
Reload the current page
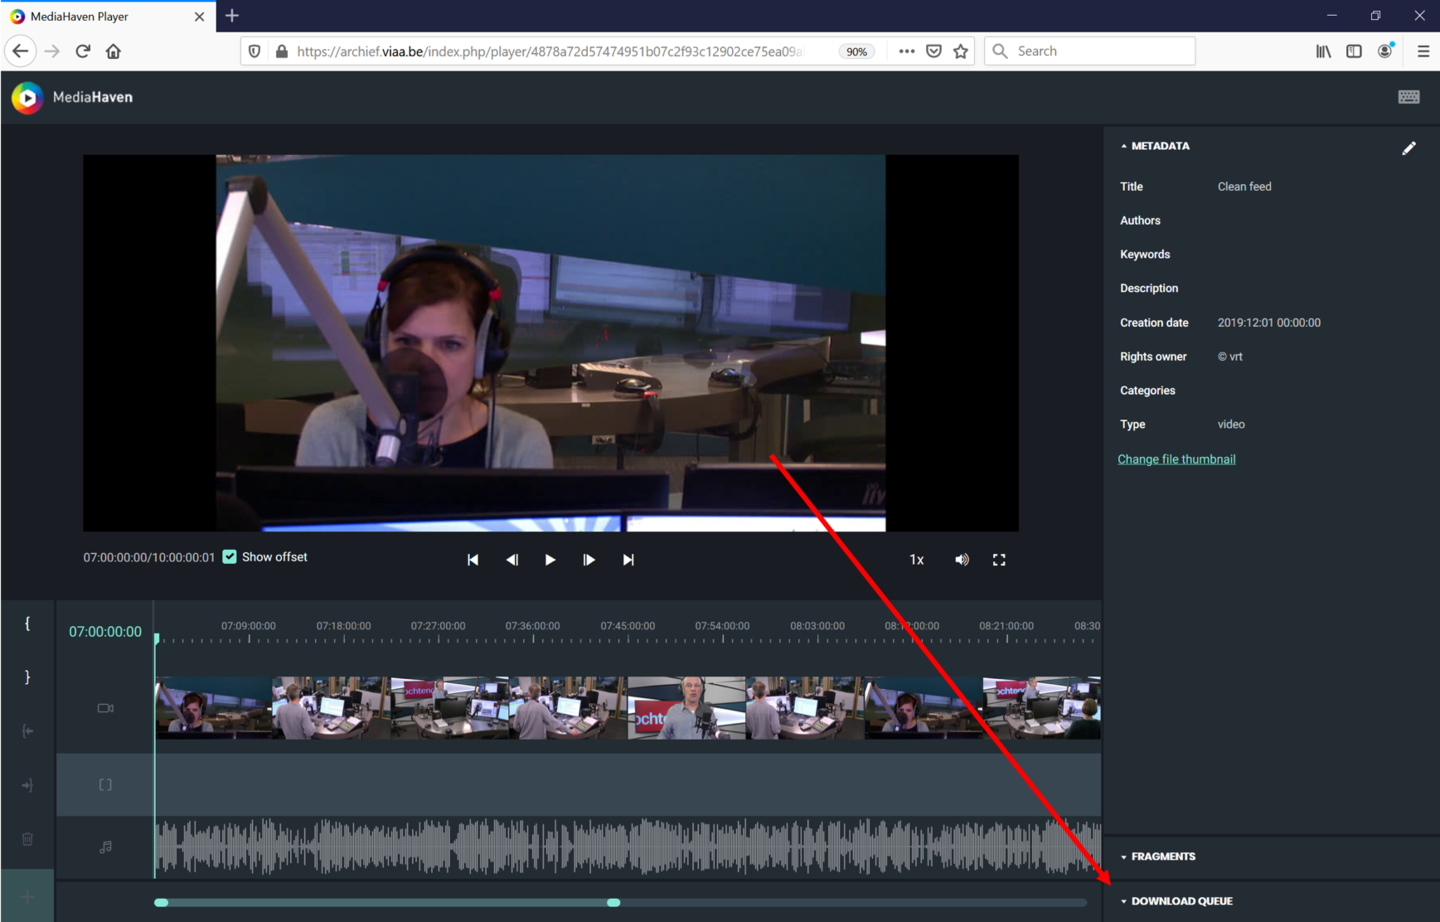[x=83, y=51]
